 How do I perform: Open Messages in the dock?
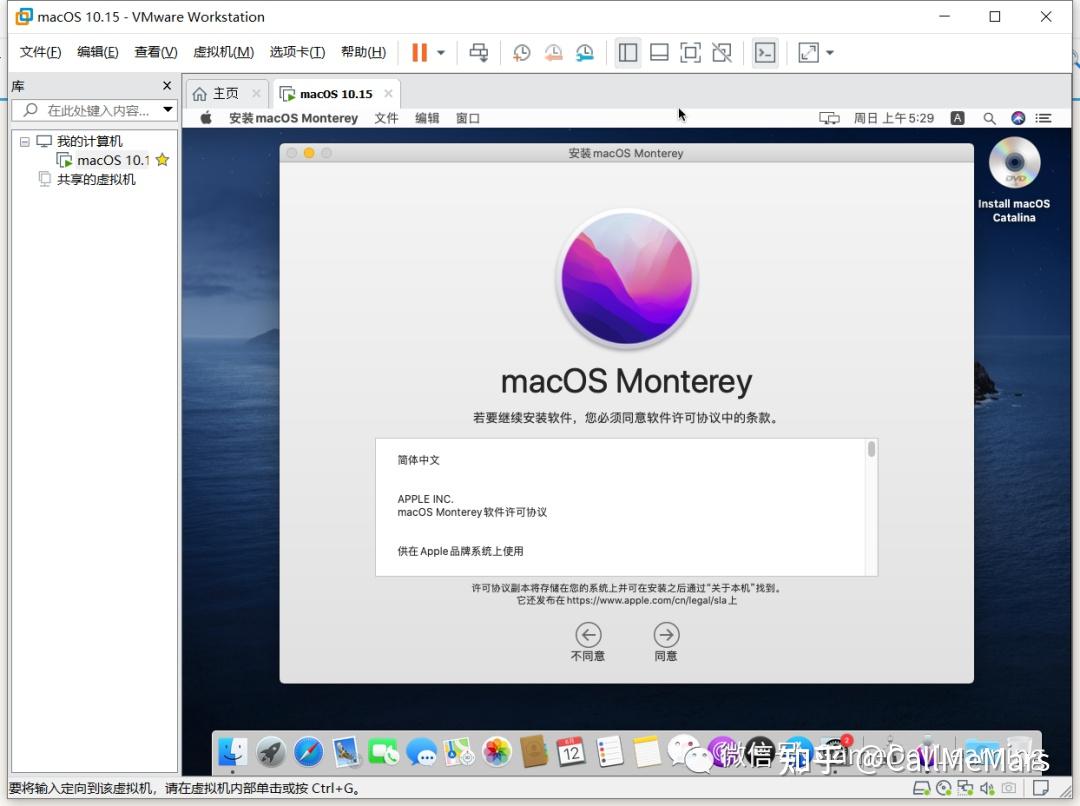click(x=421, y=752)
